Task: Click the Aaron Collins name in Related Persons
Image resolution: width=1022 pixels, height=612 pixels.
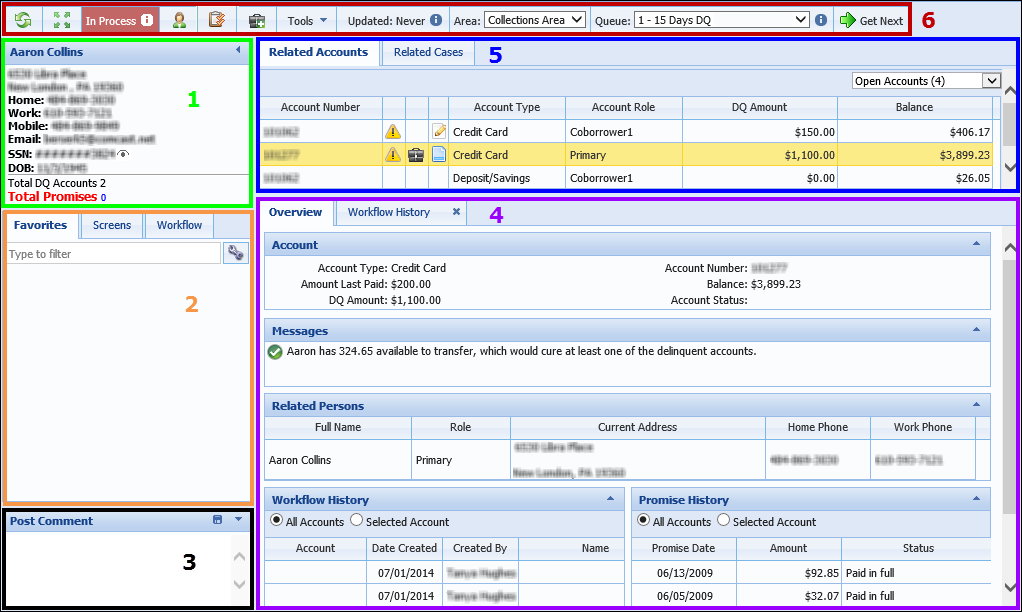Action: tap(300, 460)
